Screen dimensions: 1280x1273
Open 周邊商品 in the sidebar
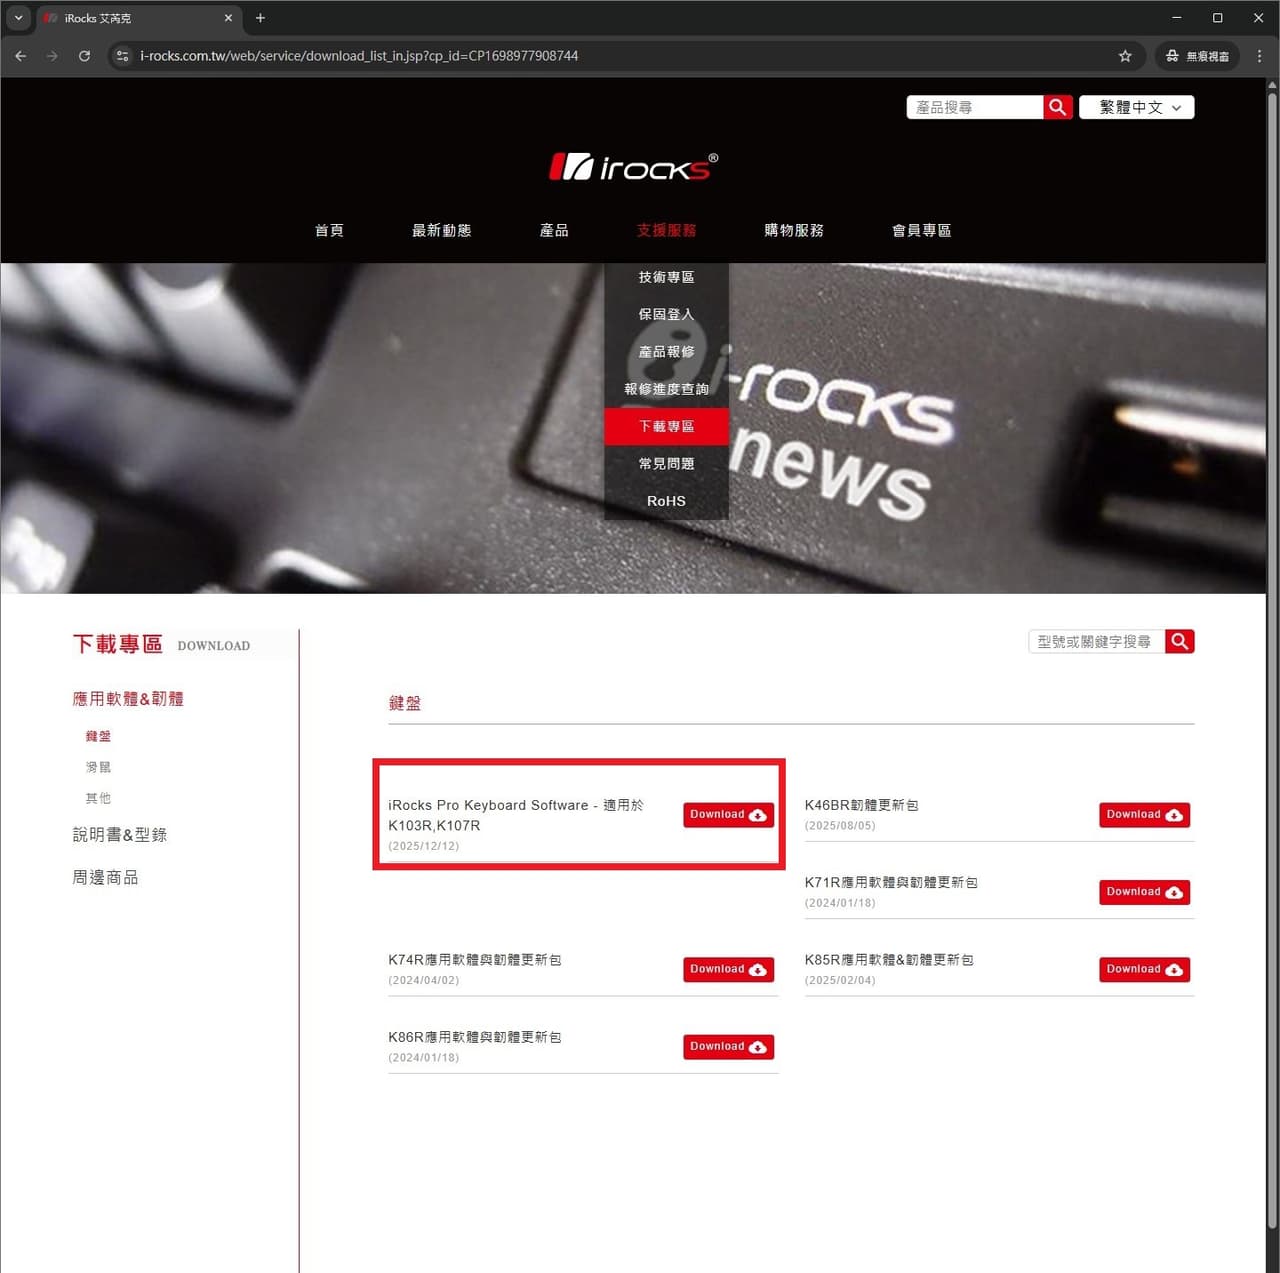click(x=105, y=877)
